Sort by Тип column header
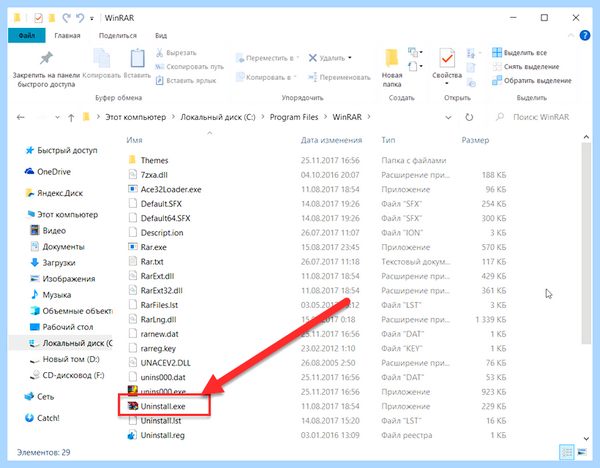 pos(388,140)
